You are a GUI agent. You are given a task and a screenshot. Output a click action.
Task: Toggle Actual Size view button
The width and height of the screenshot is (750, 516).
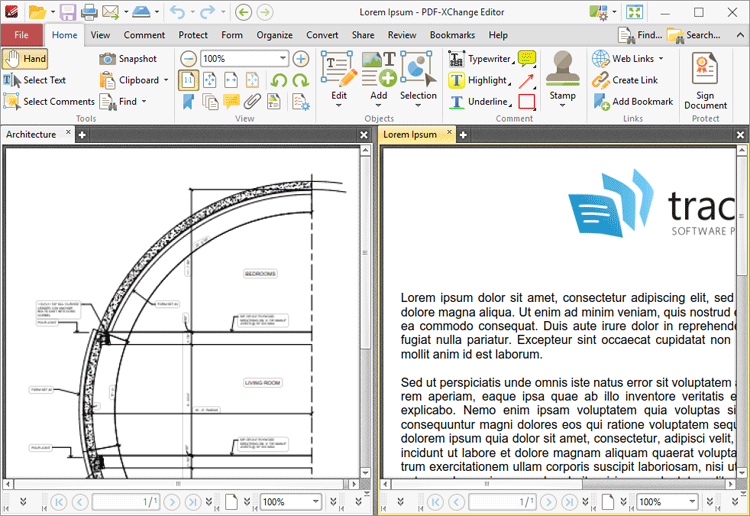[x=188, y=80]
